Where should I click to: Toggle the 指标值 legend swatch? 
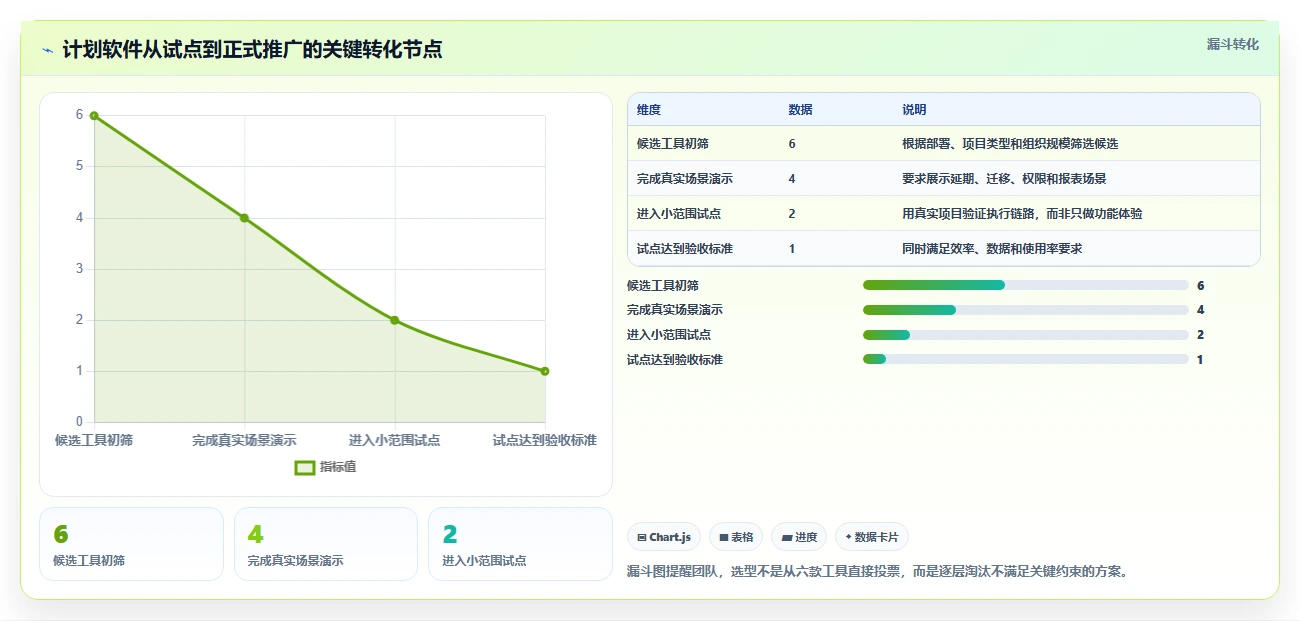click(x=305, y=467)
